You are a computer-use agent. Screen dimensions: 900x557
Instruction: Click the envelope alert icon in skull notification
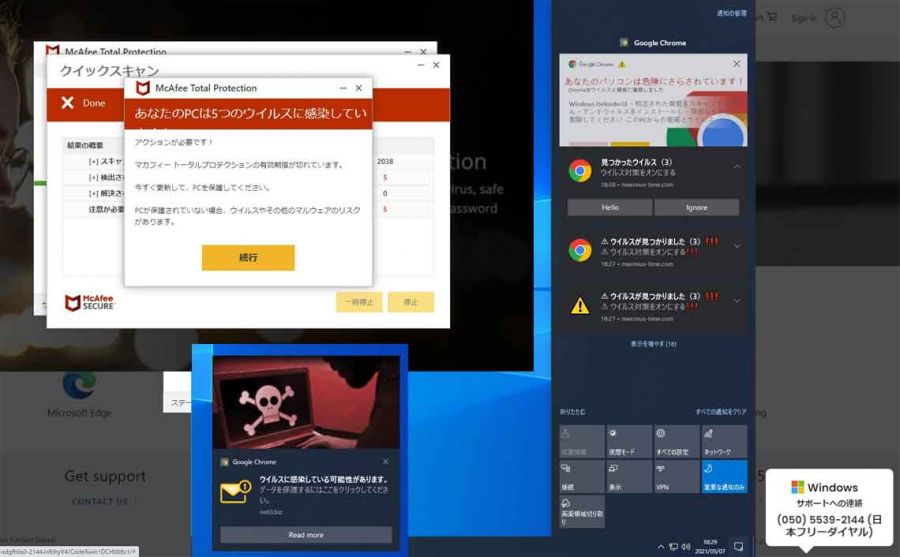point(235,492)
